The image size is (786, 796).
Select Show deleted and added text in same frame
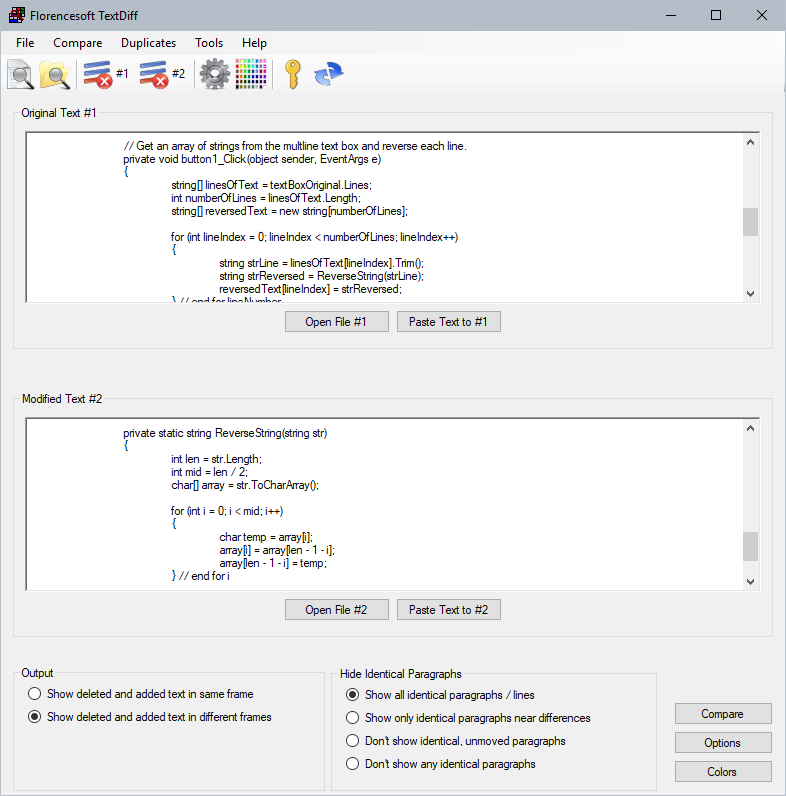(141, 694)
